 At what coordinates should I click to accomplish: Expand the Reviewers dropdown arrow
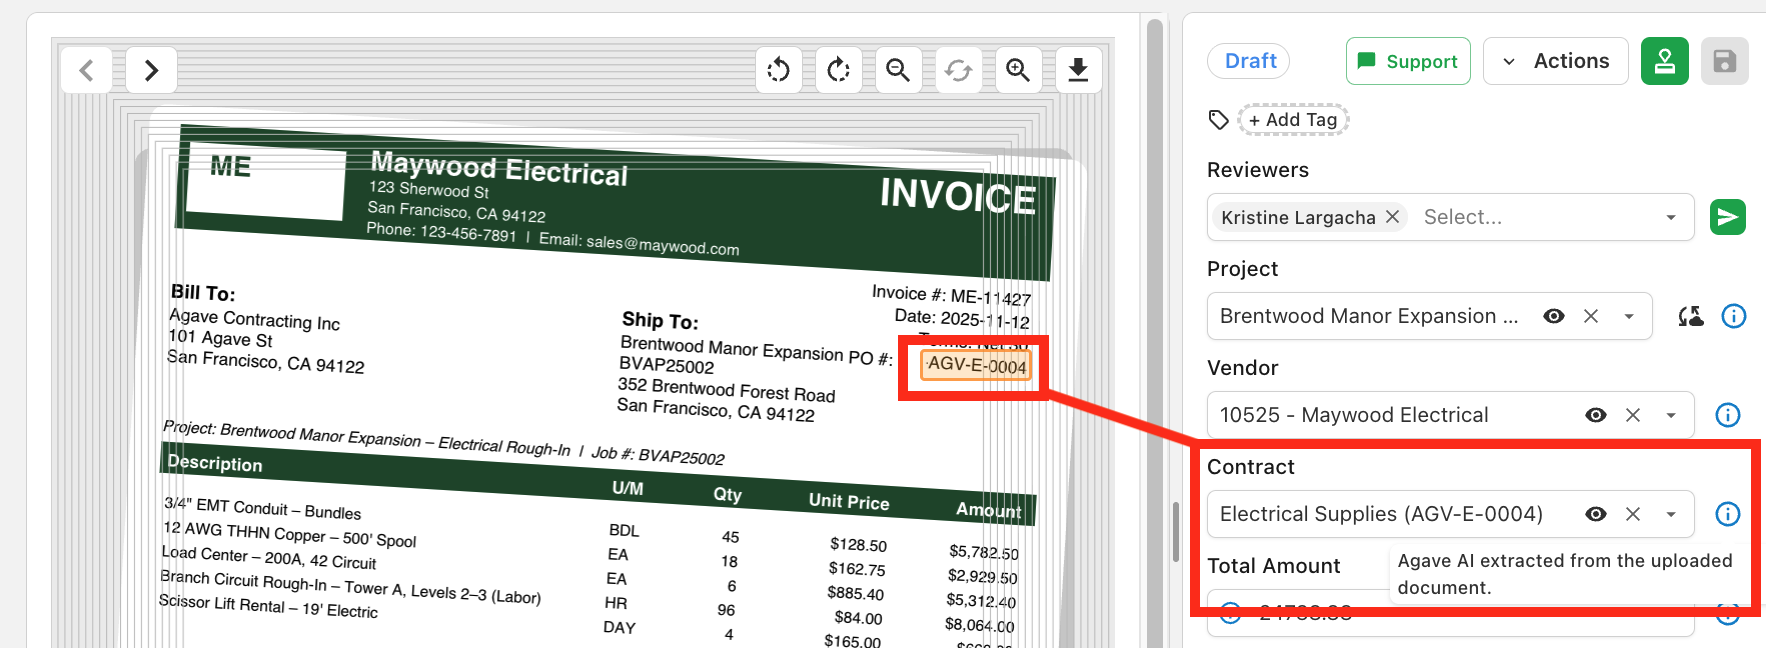[1671, 218]
